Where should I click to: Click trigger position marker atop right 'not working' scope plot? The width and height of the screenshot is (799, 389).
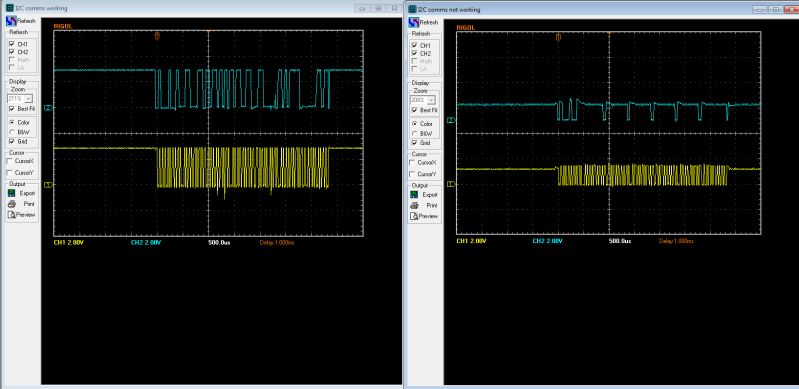[558, 37]
